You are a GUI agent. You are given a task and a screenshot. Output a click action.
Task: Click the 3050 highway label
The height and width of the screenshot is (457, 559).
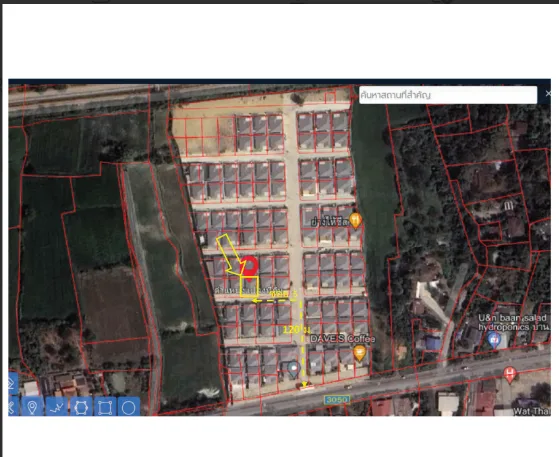[x=337, y=400]
